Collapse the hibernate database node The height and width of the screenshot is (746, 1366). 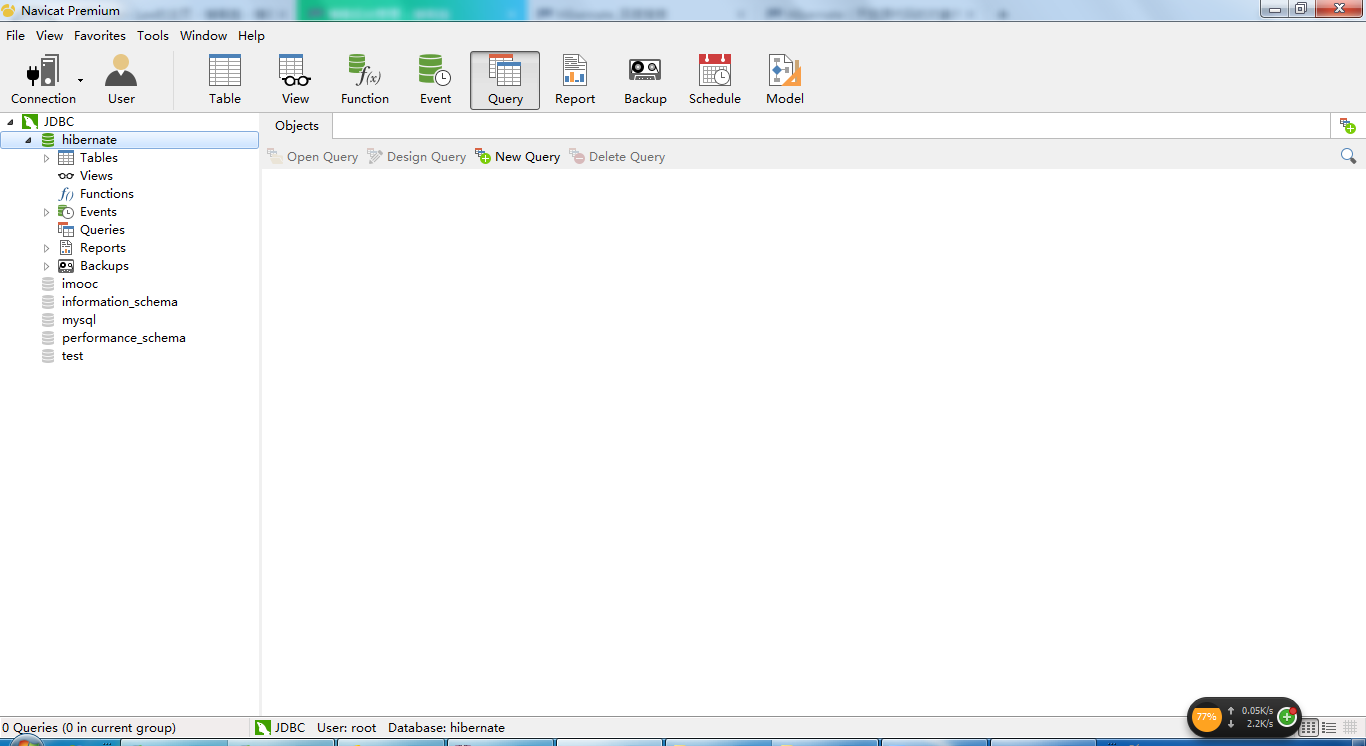coord(28,140)
